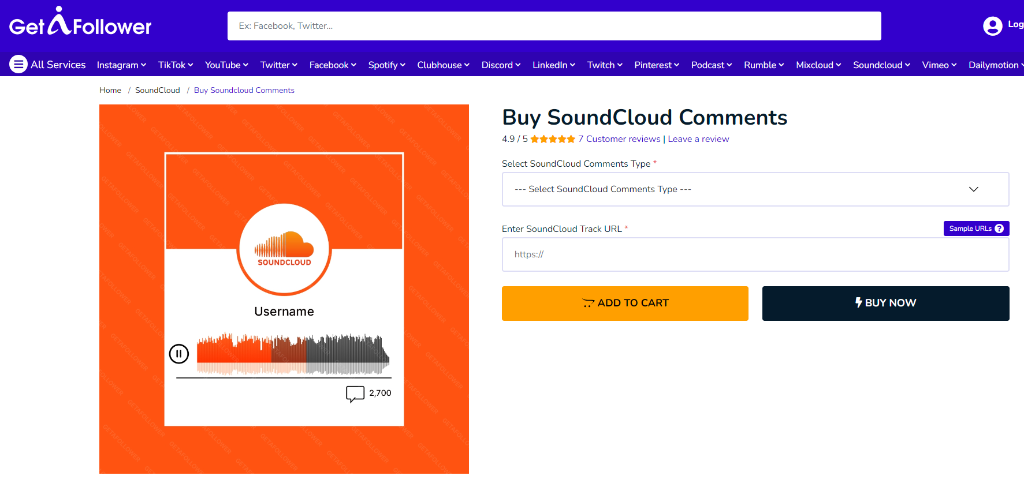Click the BUY NOW button
1024x487 pixels.
coord(886,303)
